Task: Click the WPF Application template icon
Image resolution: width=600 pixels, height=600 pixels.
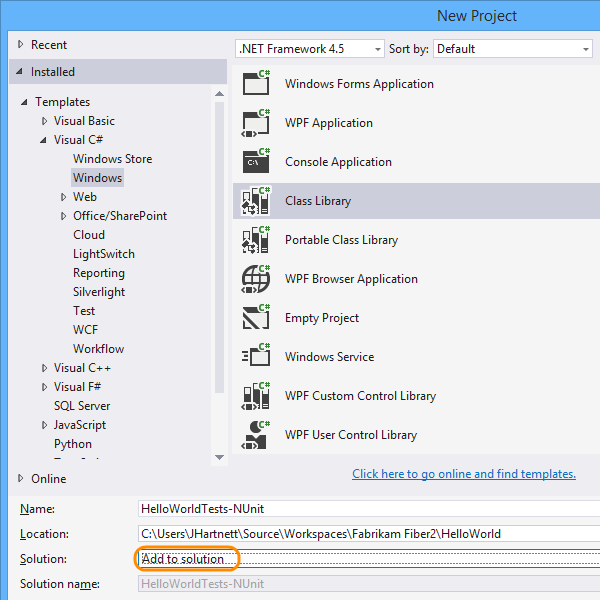Action: tap(257, 123)
